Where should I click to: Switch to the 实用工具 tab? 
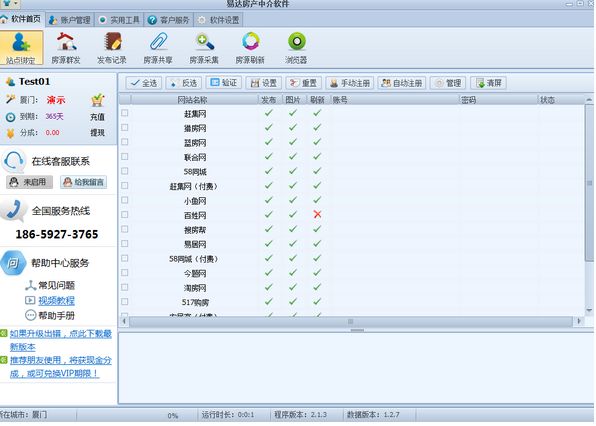point(119,20)
